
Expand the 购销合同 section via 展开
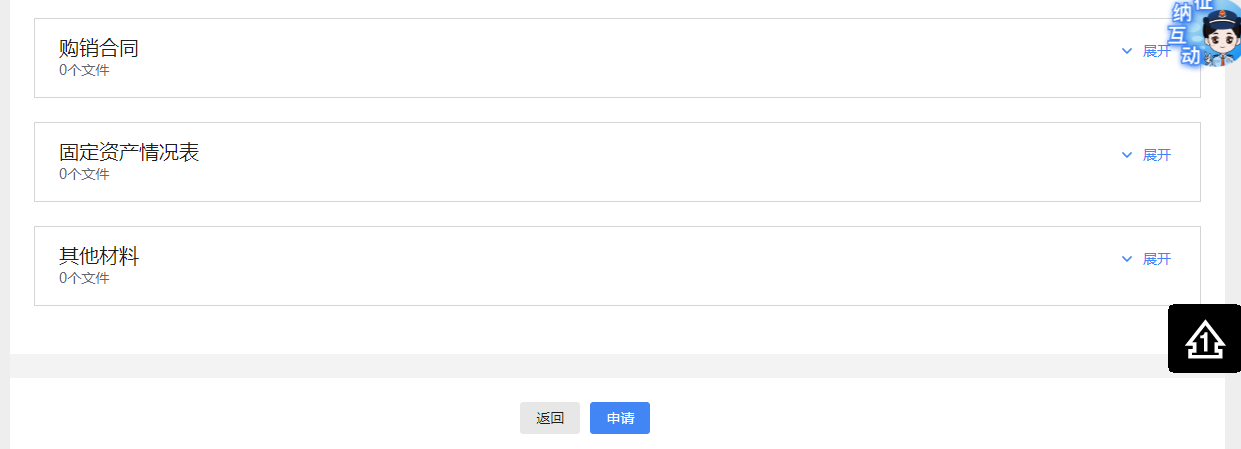click(1156, 51)
